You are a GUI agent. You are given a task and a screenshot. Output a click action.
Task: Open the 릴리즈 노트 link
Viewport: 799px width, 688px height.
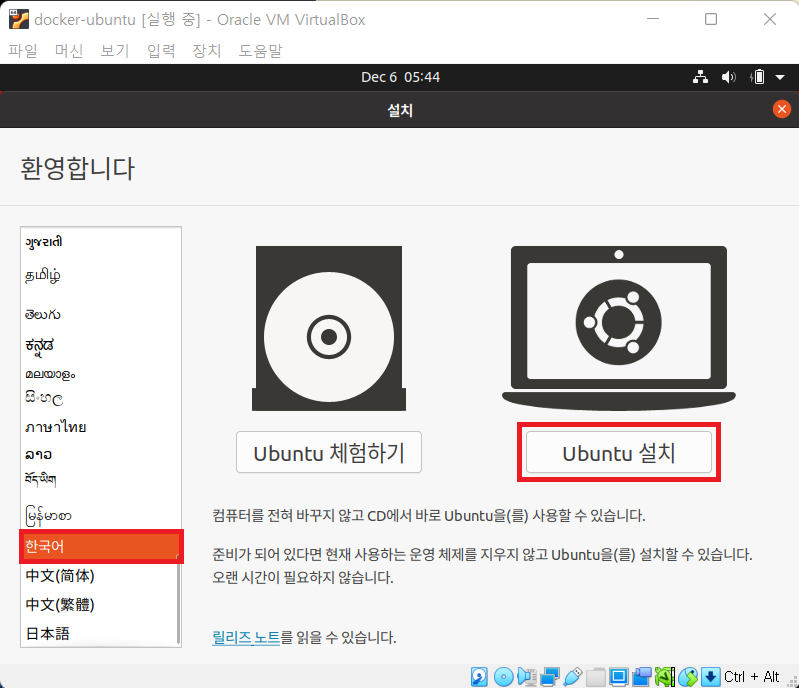pyautogui.click(x=246, y=637)
